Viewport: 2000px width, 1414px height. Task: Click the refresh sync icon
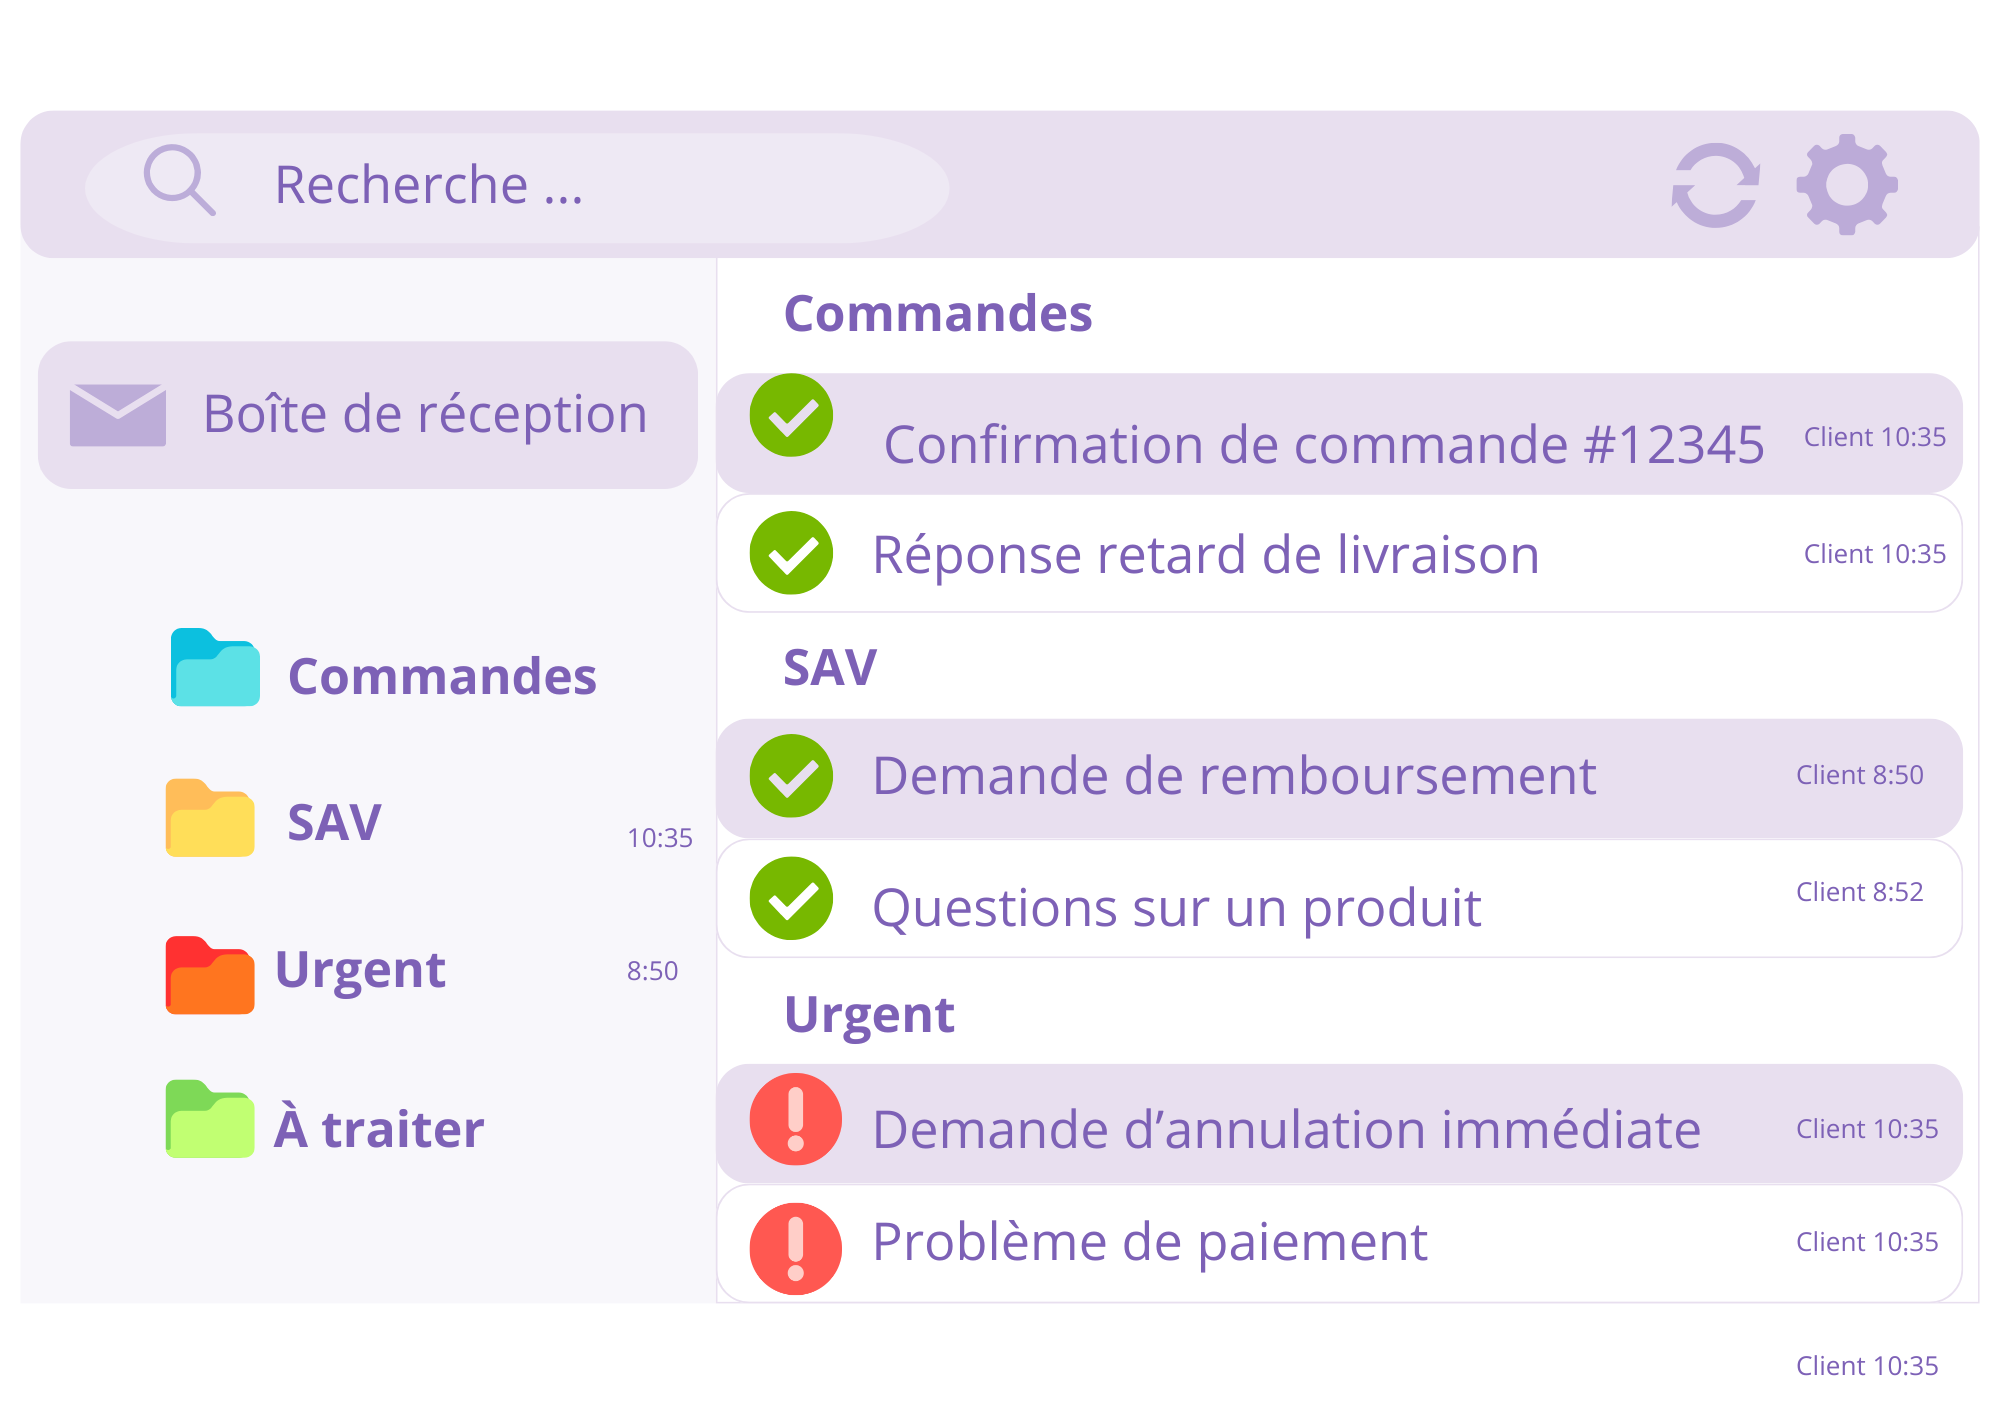pos(1716,186)
